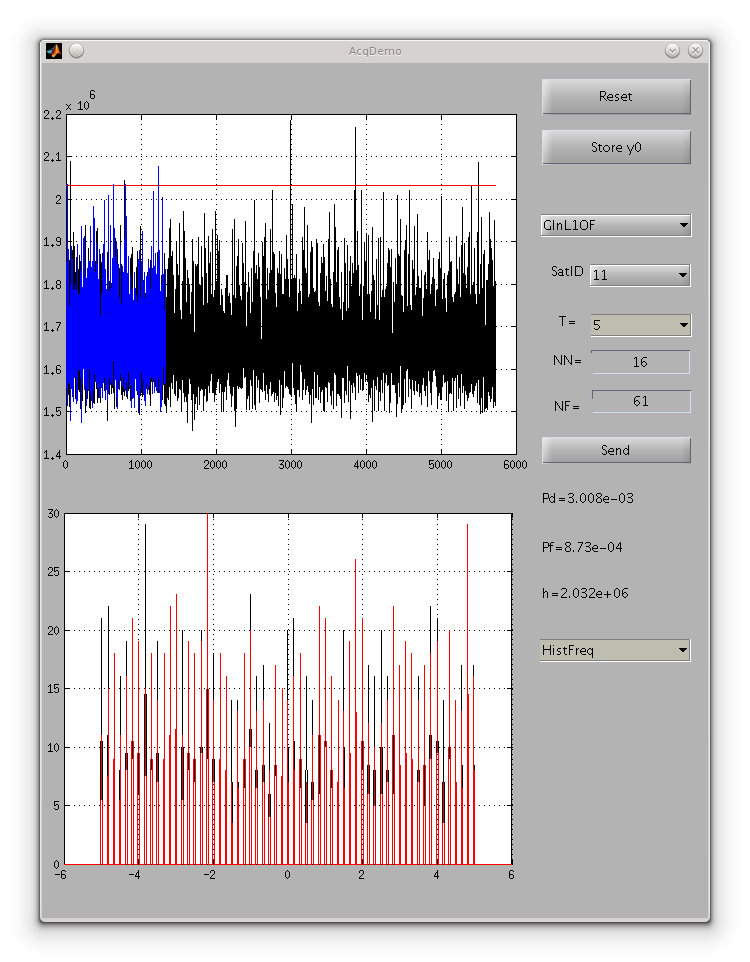
Task: Click the x 10^6 exponent label on upper plot
Action: point(80,102)
